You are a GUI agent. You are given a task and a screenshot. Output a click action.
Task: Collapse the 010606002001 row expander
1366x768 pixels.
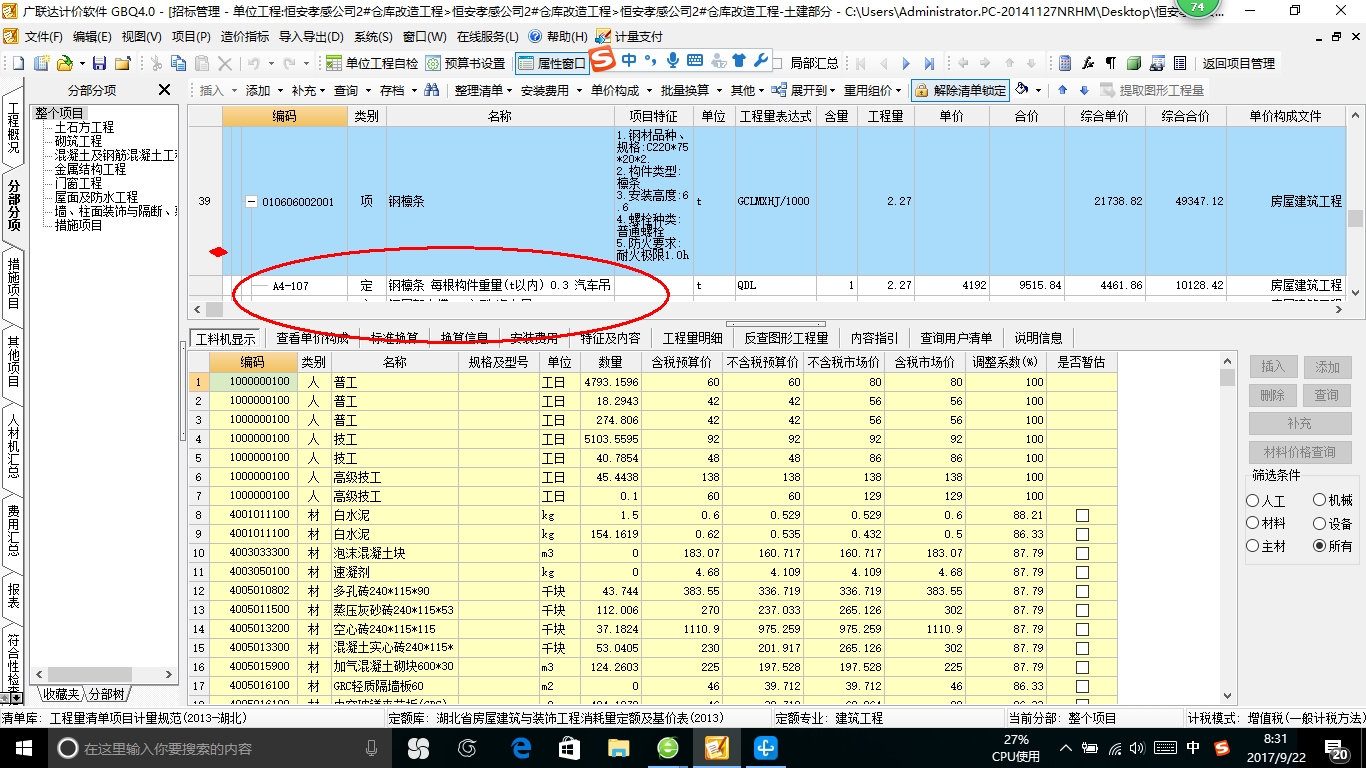point(251,201)
